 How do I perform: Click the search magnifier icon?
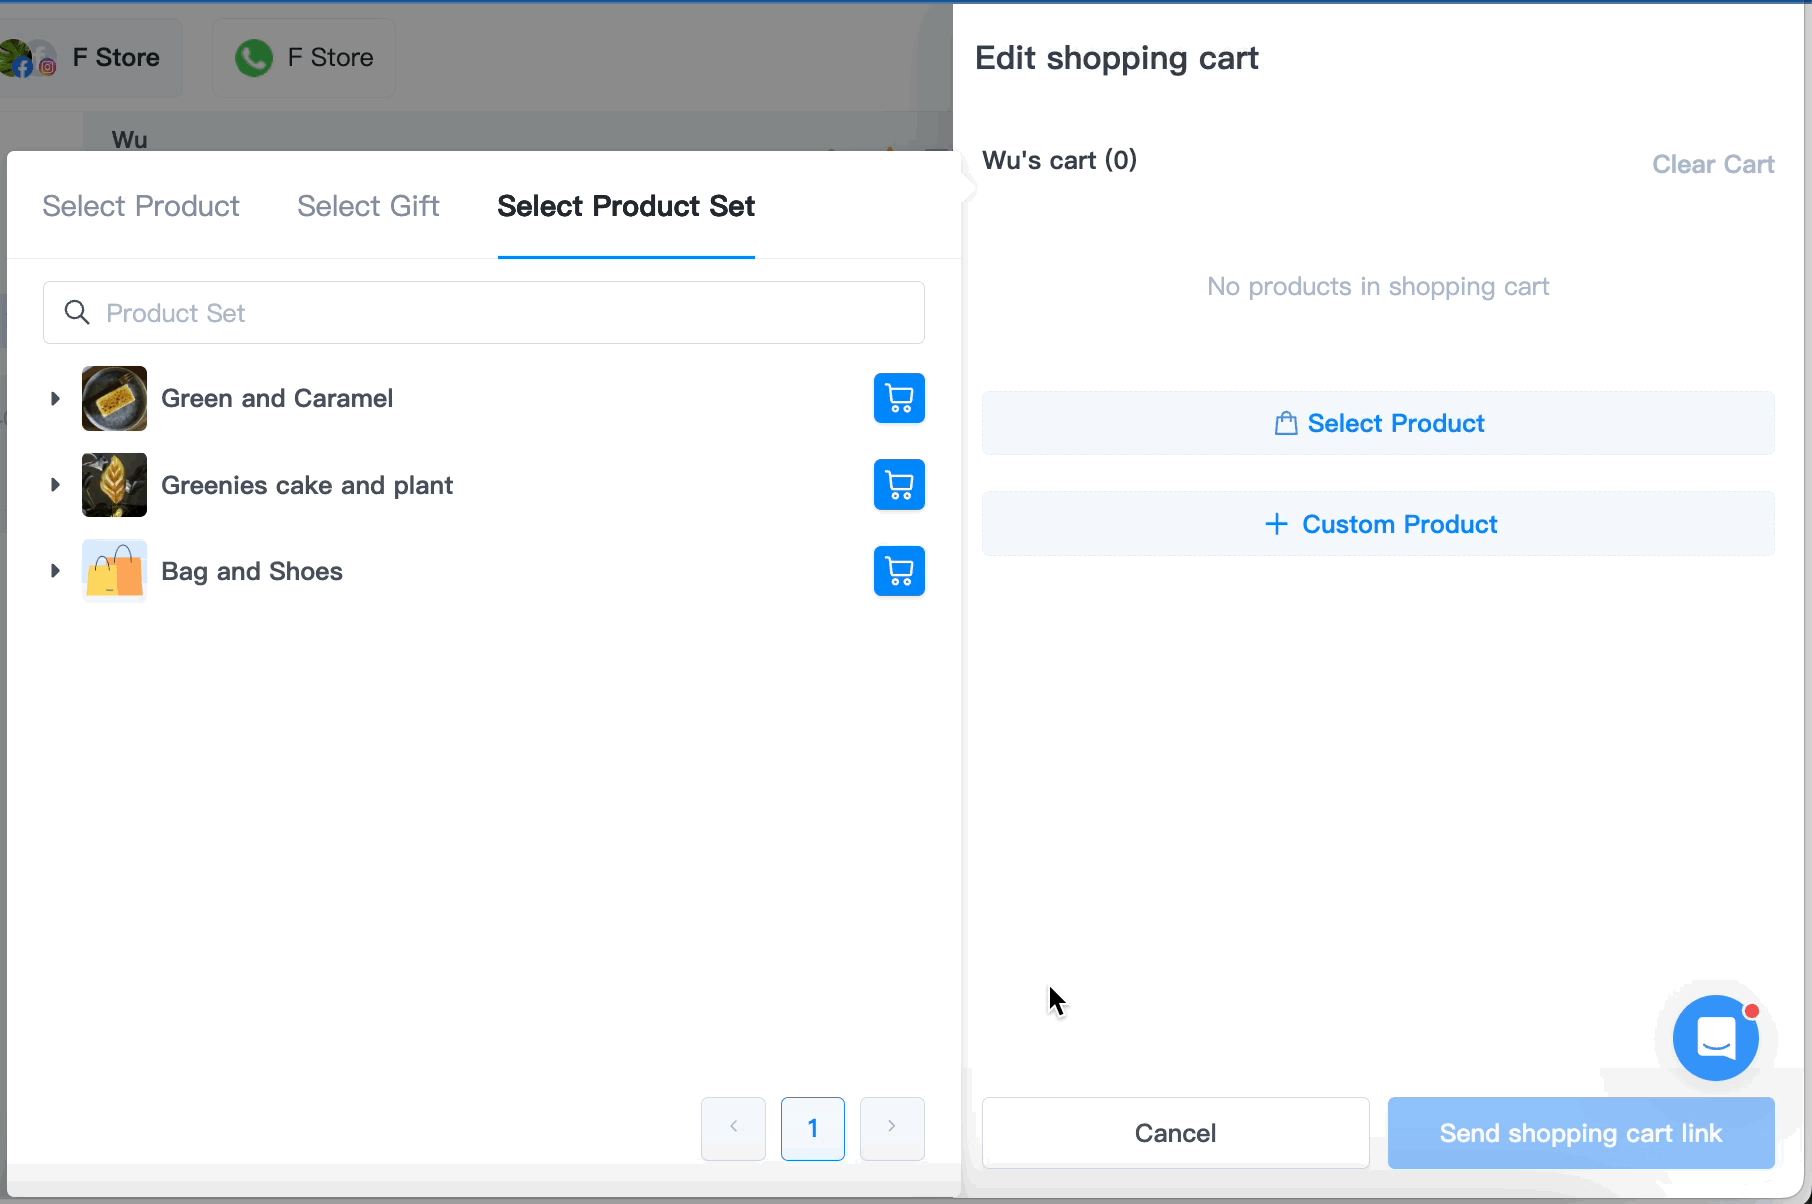[x=77, y=312]
